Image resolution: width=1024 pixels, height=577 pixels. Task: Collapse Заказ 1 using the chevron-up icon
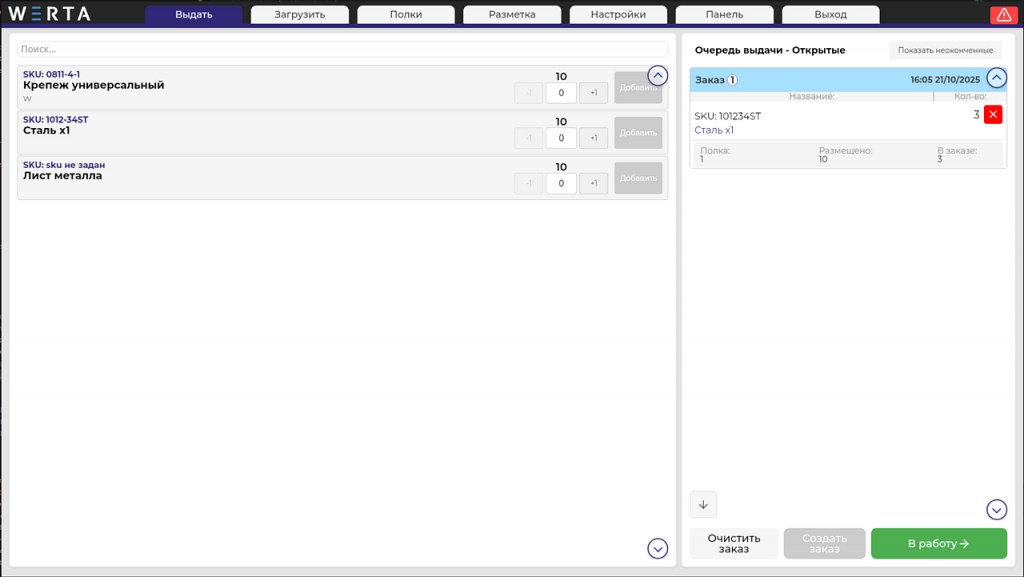pos(996,78)
